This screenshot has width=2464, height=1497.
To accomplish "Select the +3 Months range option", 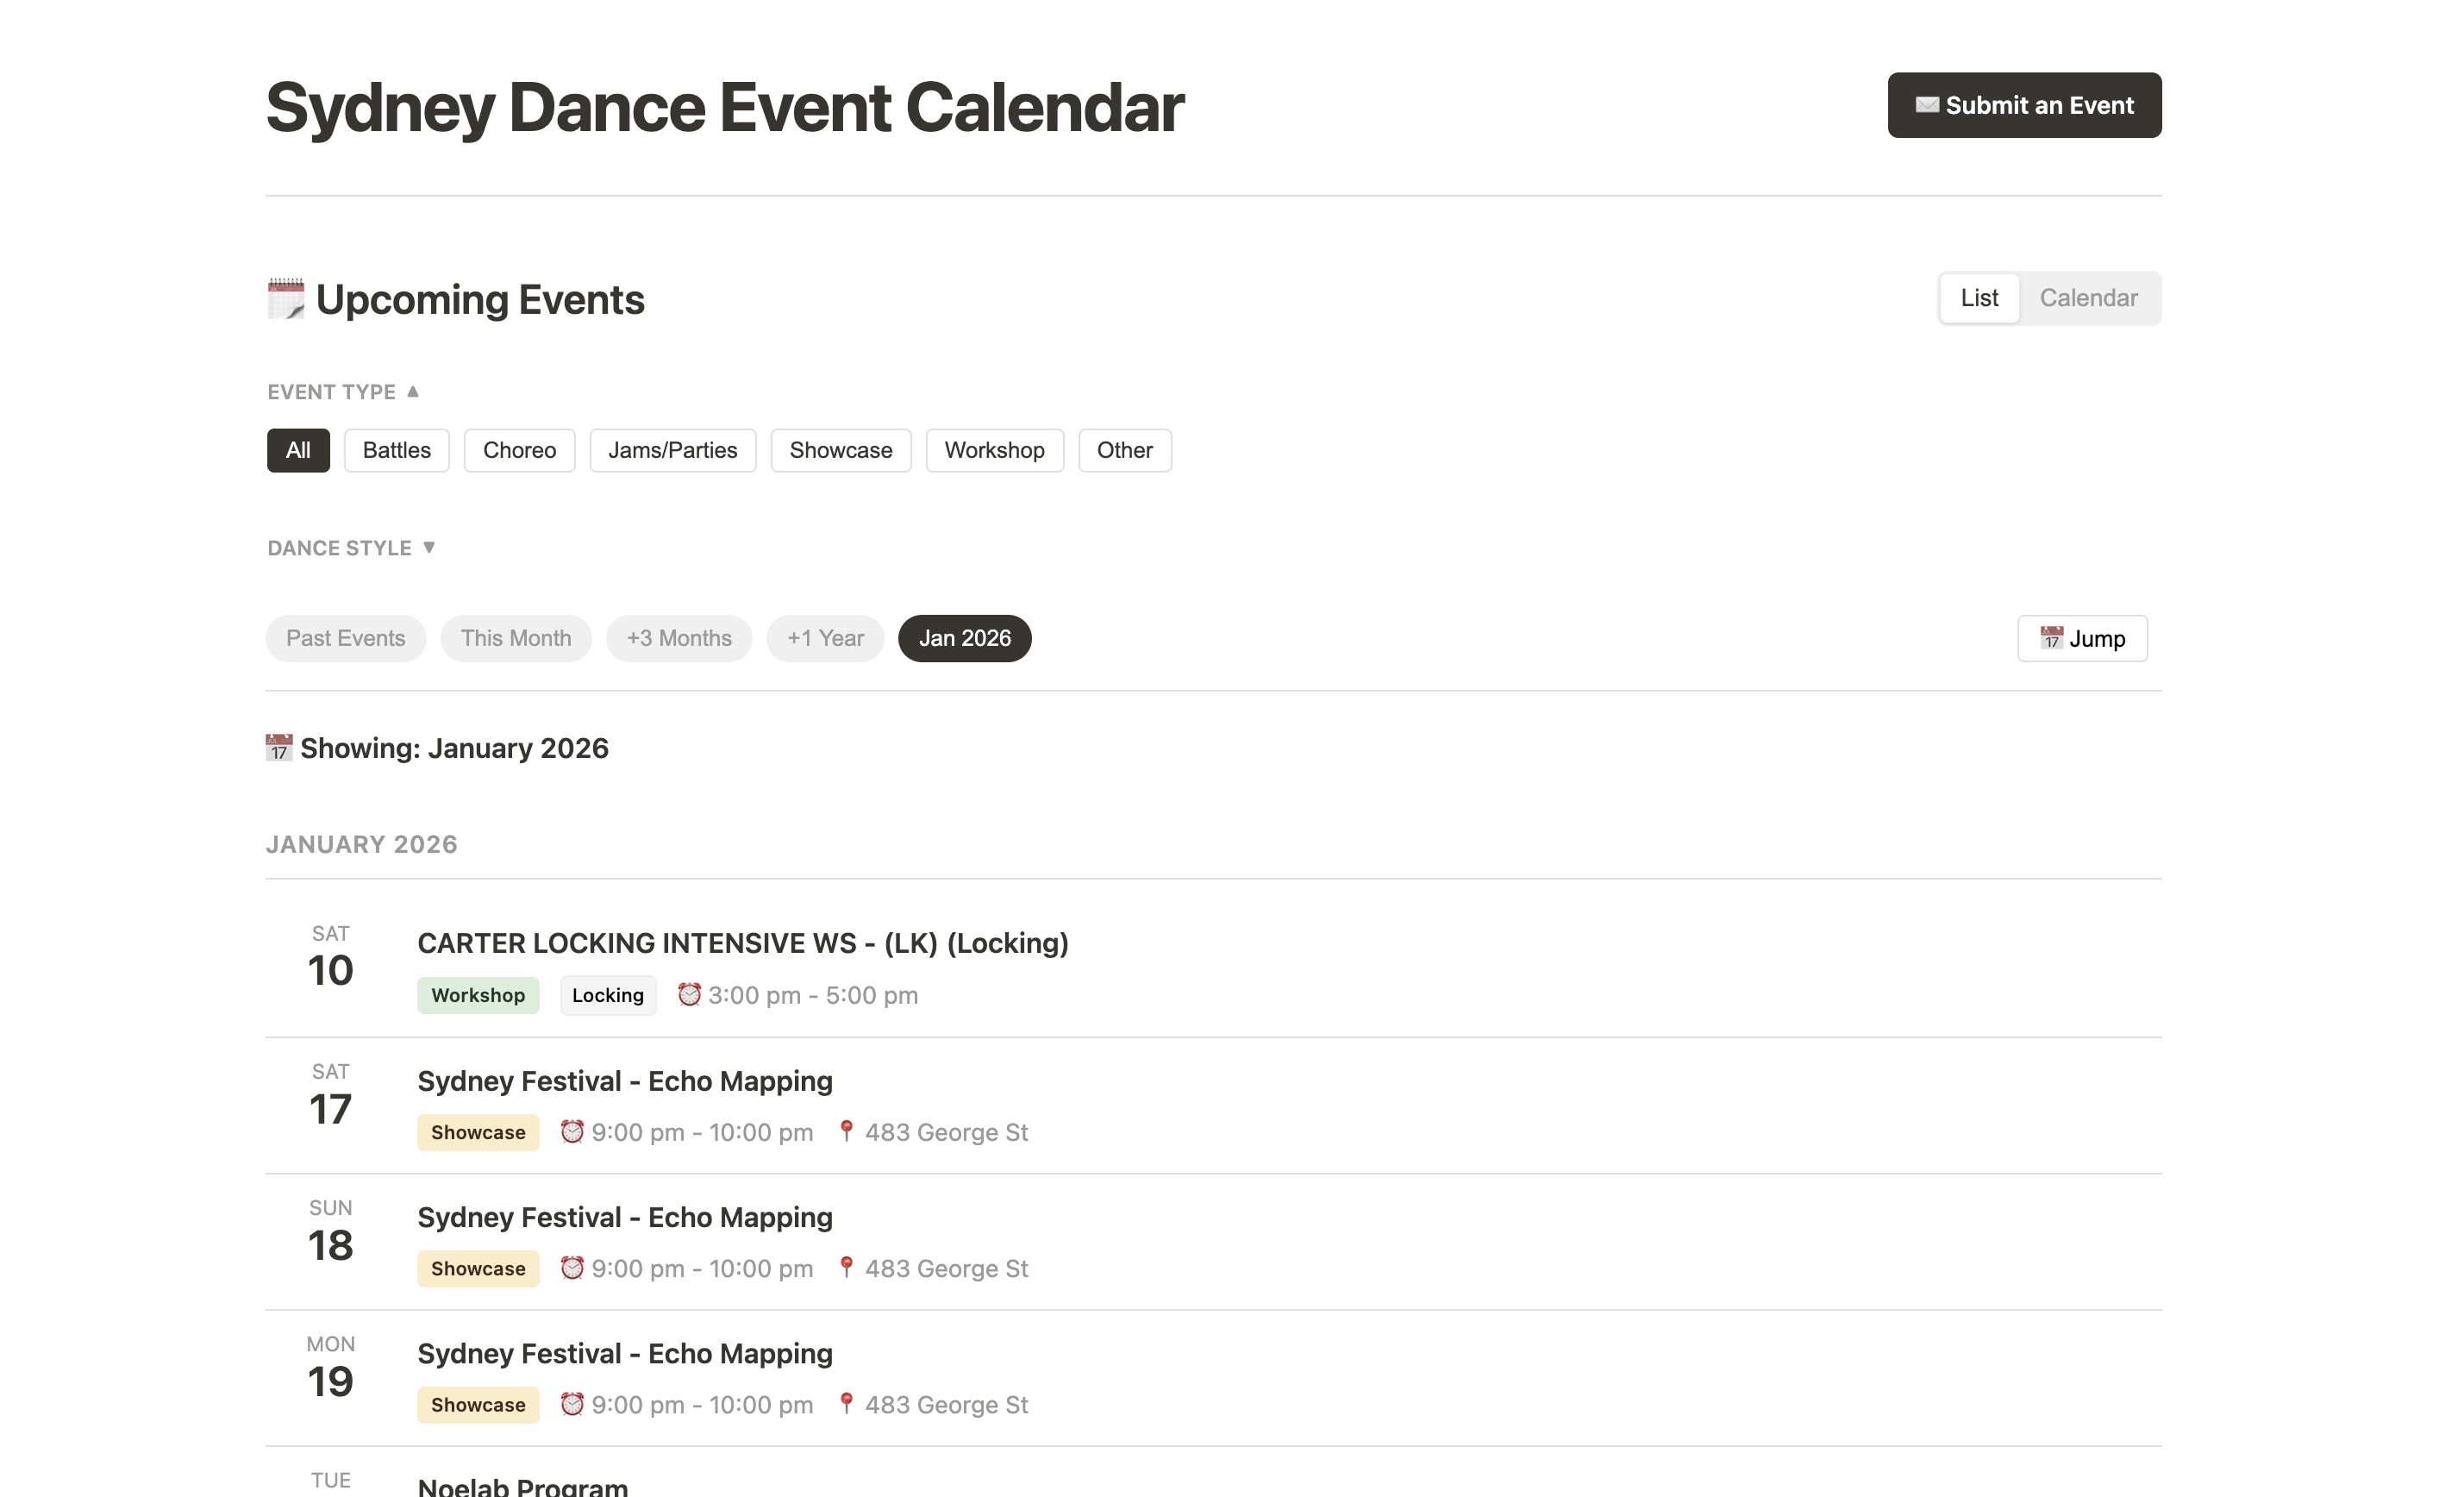I will (679, 638).
